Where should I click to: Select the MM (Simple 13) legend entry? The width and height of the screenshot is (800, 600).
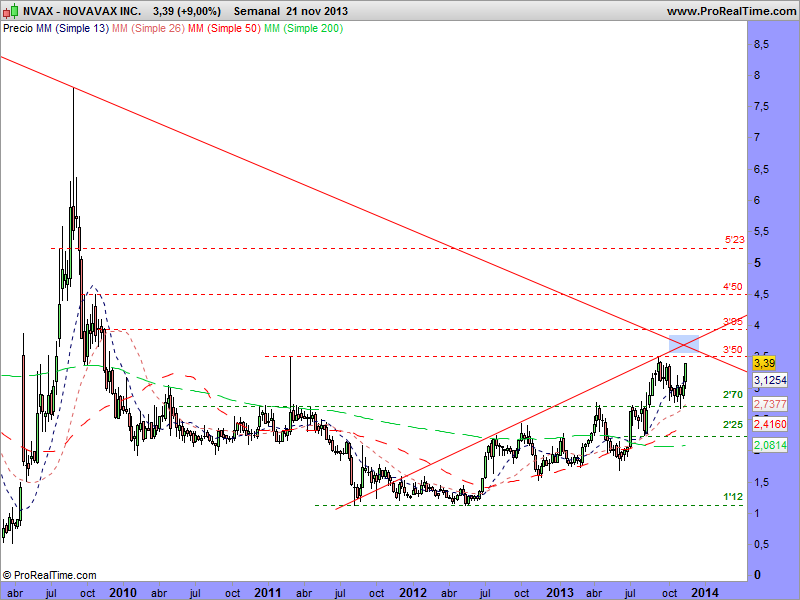pos(72,29)
